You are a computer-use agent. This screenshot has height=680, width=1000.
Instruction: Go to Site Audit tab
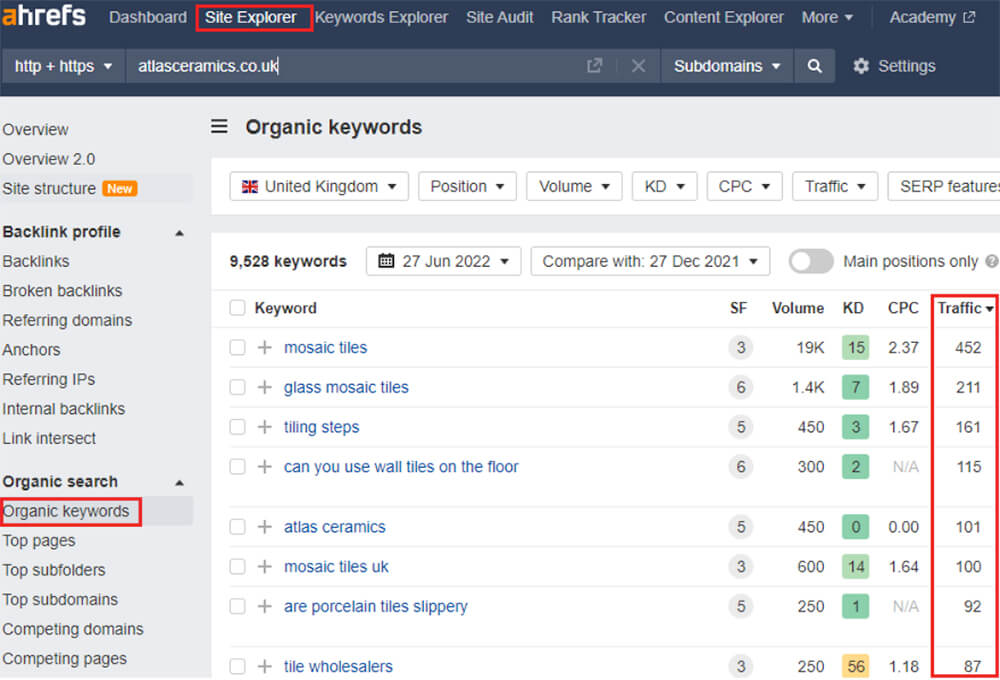[x=499, y=17]
